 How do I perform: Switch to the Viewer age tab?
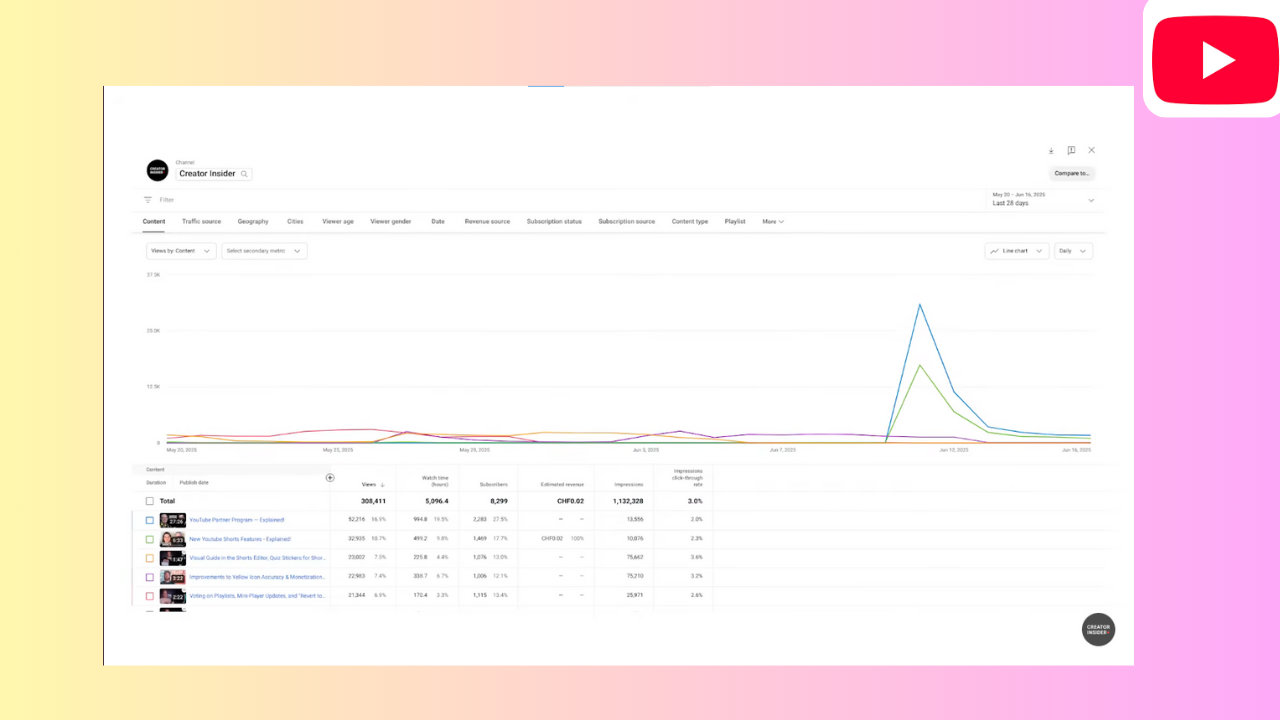(338, 222)
